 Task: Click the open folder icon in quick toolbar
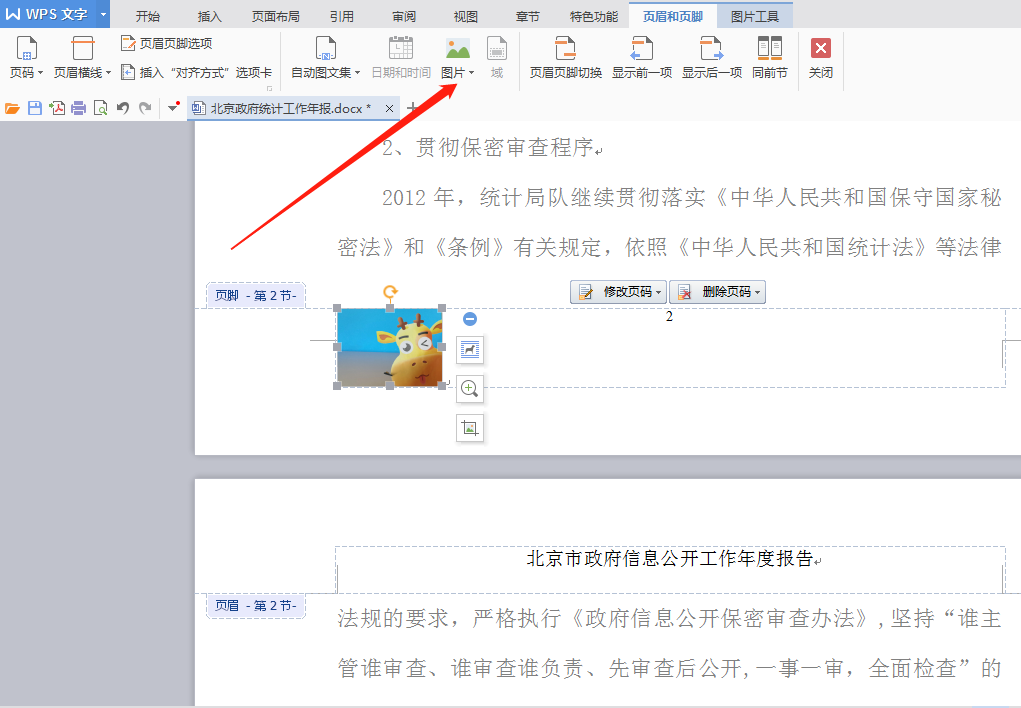[12, 108]
